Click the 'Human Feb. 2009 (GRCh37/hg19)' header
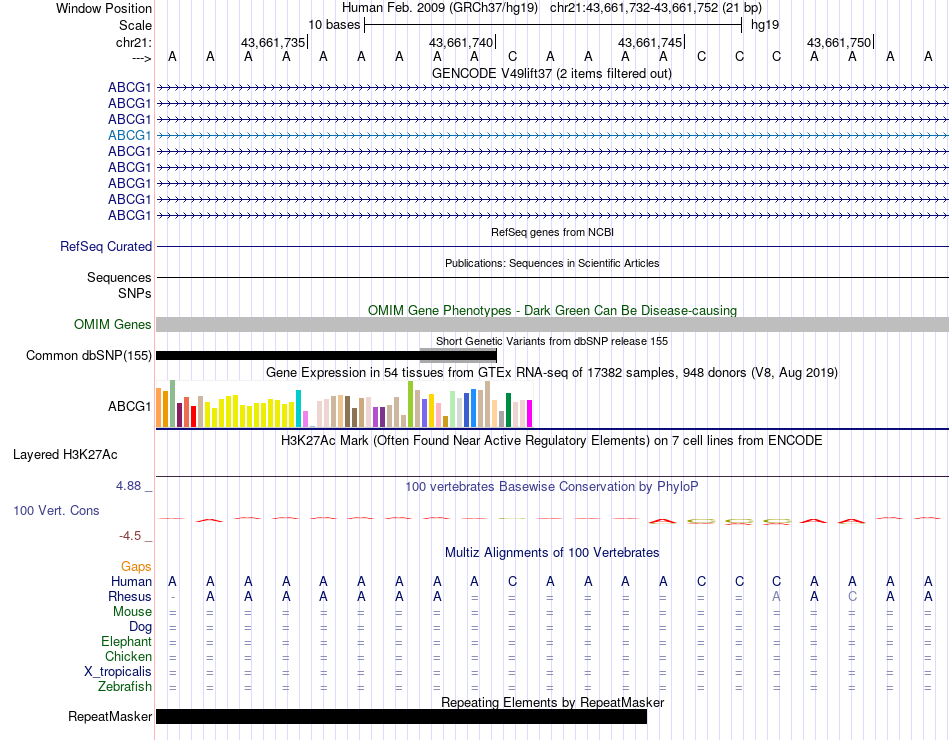 click(440, 8)
